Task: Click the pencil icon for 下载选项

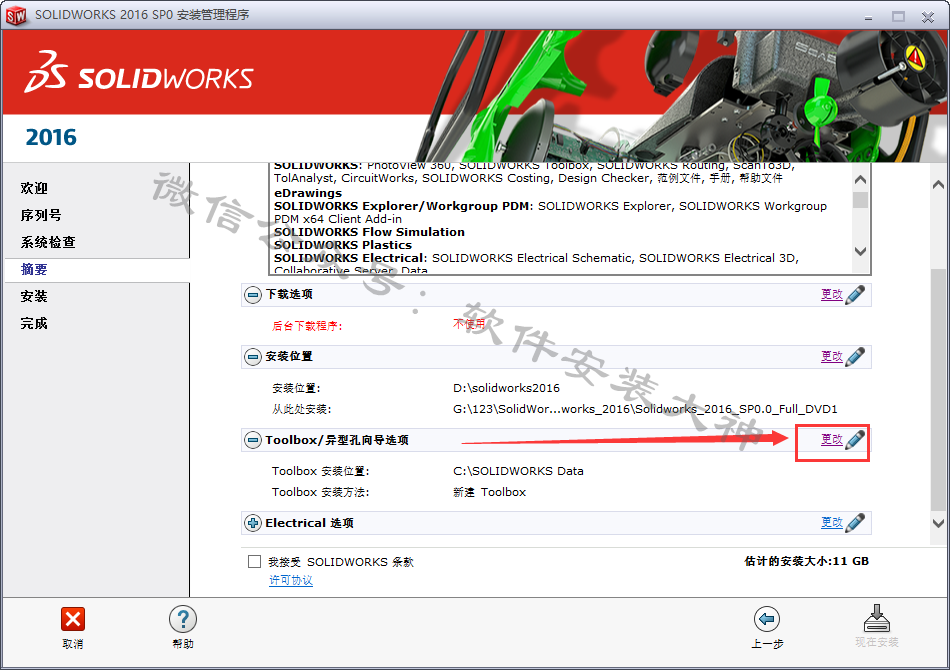Action: coord(855,295)
